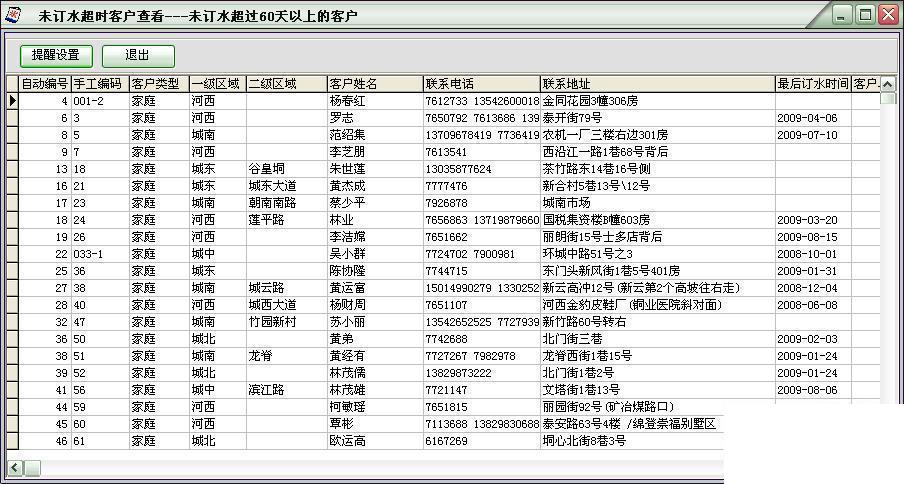
Task: Click phone number 13035877624
Action: pos(458,169)
